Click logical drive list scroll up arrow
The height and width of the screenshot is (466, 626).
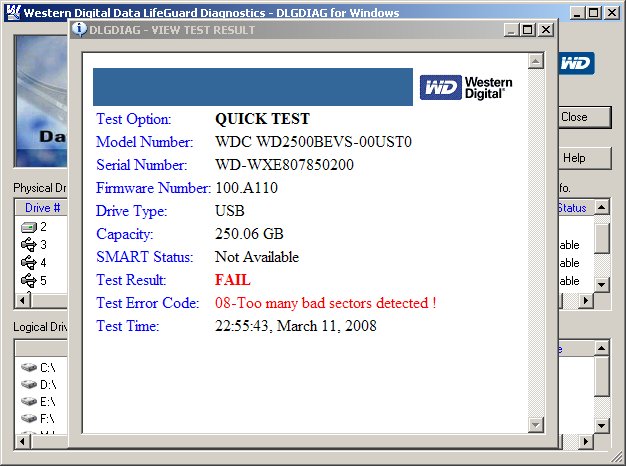602,348
